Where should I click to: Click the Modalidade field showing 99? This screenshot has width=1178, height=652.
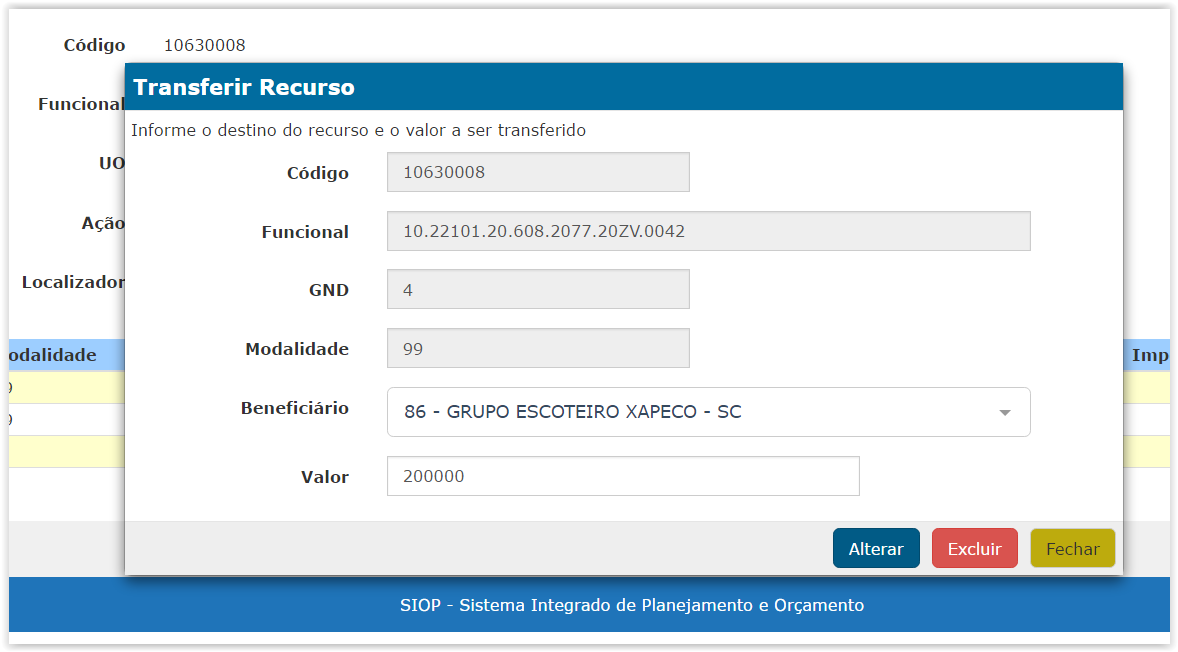pos(537,349)
